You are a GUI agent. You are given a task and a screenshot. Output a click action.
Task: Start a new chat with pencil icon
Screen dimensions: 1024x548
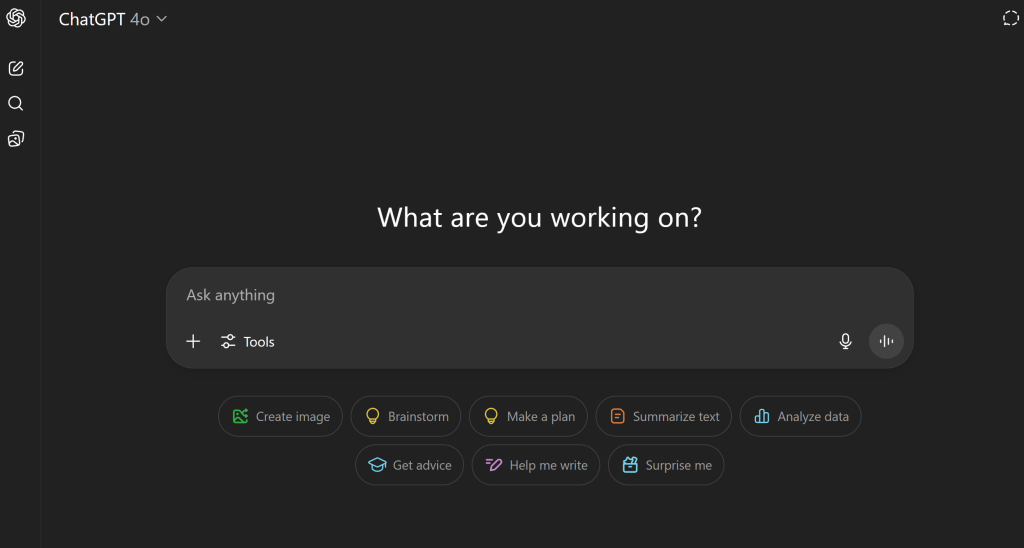pyautogui.click(x=16, y=68)
